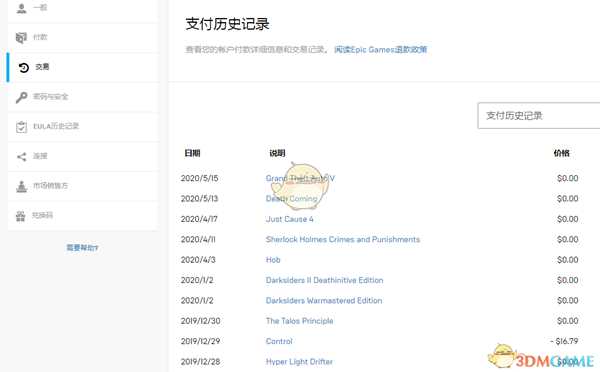
Task: Open the 付款 payment wallet icon
Action: pos(21,37)
